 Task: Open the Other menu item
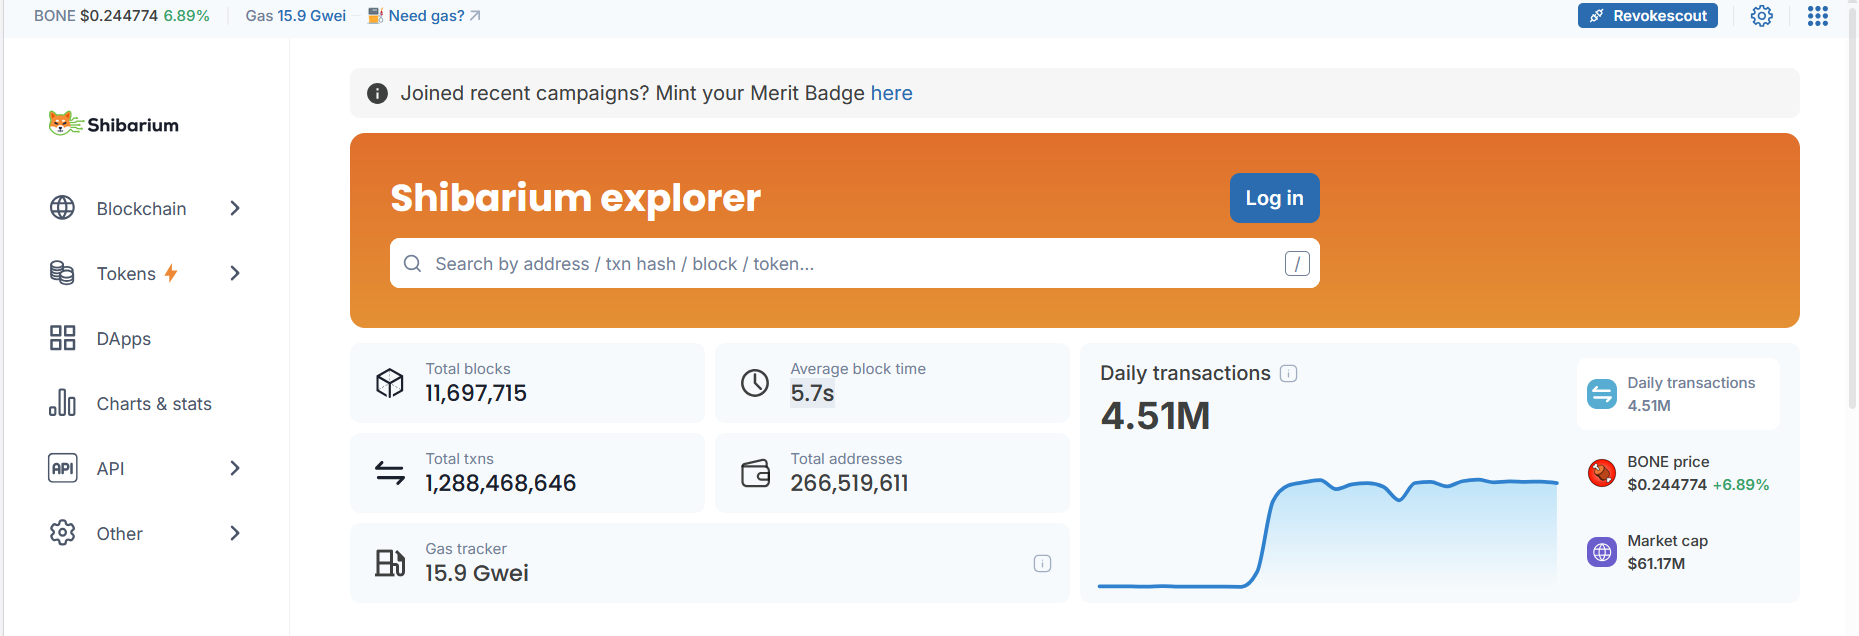pyautogui.click(x=146, y=533)
